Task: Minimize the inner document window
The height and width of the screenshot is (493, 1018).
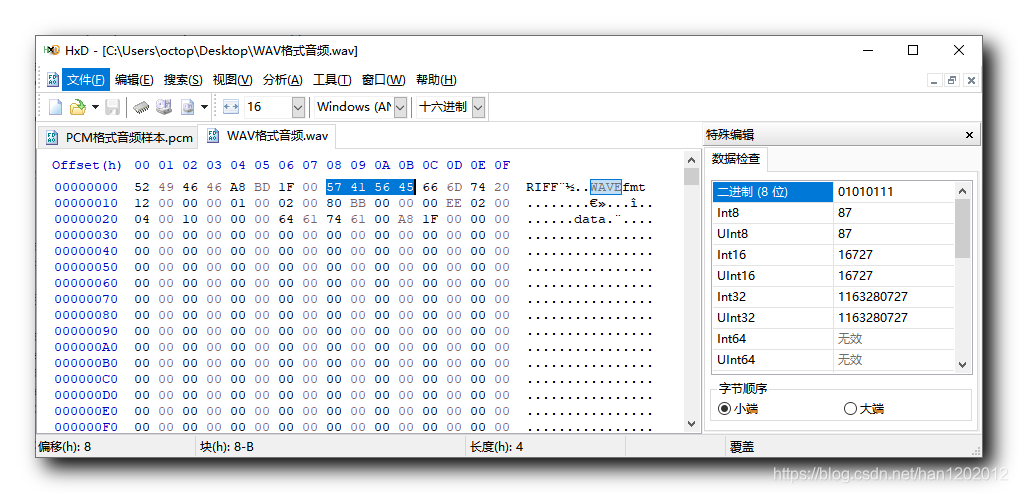Action: click(935, 80)
